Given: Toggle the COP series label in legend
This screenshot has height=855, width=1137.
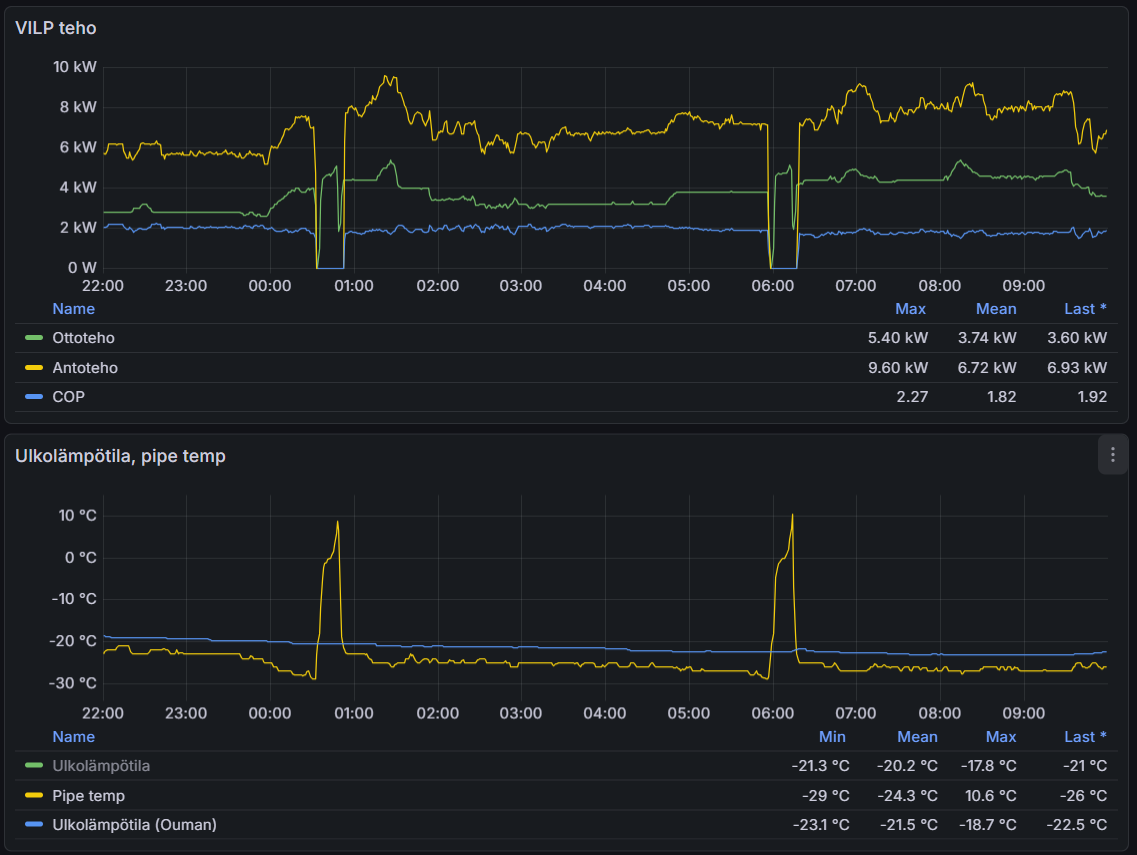Looking at the screenshot, I should pyautogui.click(x=68, y=397).
